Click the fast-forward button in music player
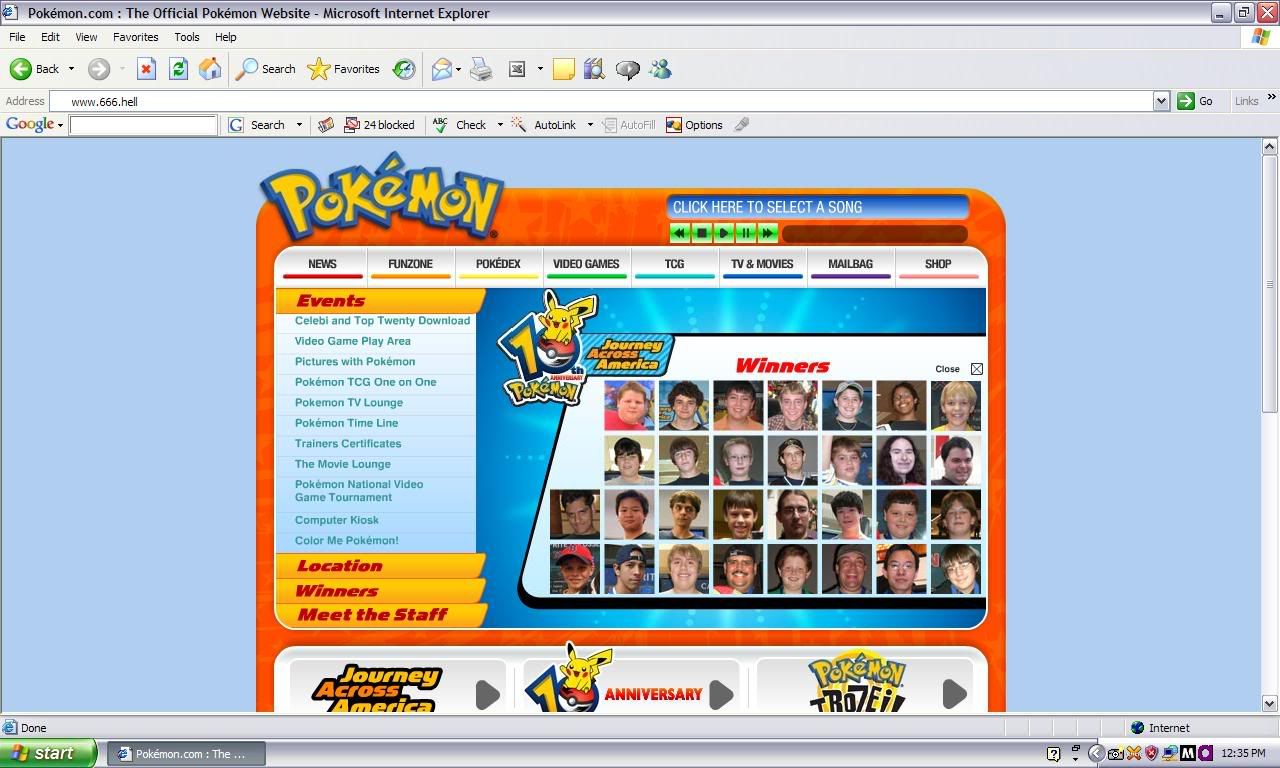The width and height of the screenshot is (1280, 768). (x=768, y=233)
